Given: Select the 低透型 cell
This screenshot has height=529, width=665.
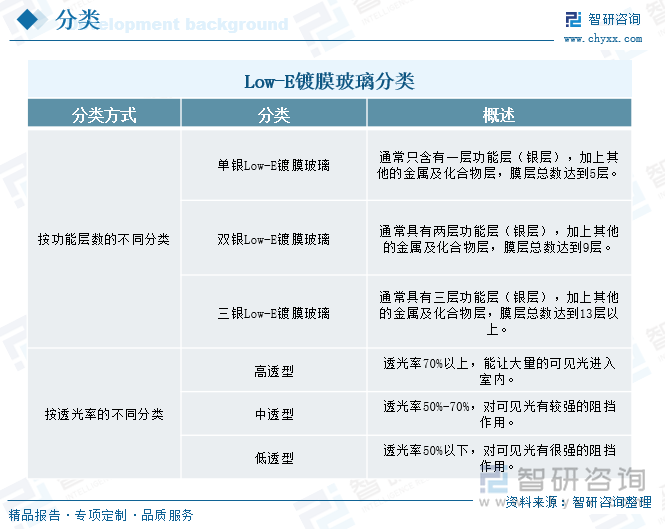Looking at the screenshot, I should (274, 458).
